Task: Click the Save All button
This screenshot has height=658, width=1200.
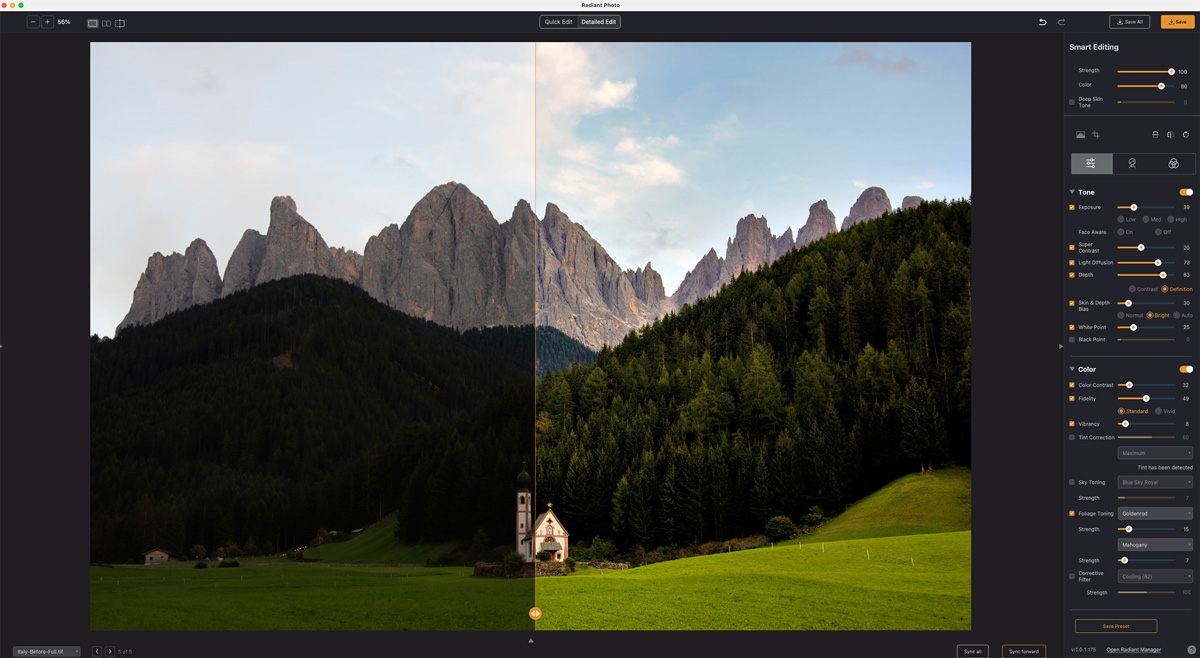Action: click(1129, 21)
